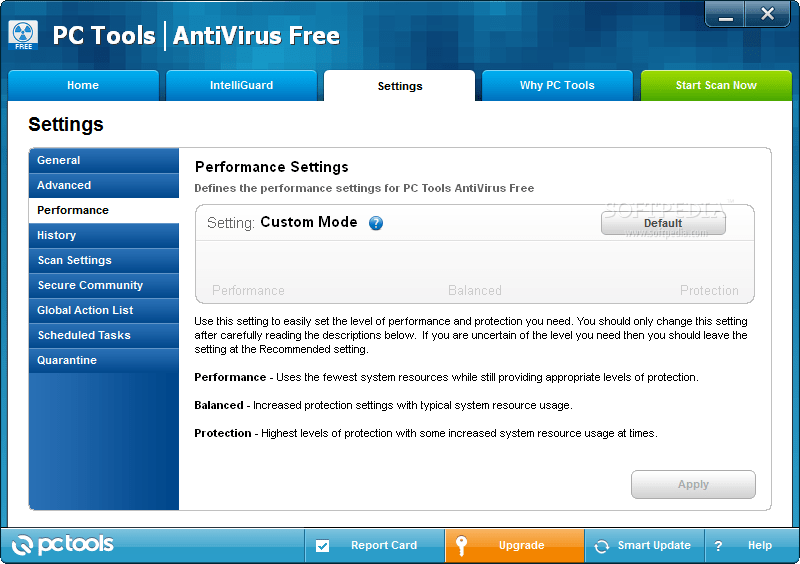Click the bold Protection description term
The image size is (800, 564).
tap(223, 433)
